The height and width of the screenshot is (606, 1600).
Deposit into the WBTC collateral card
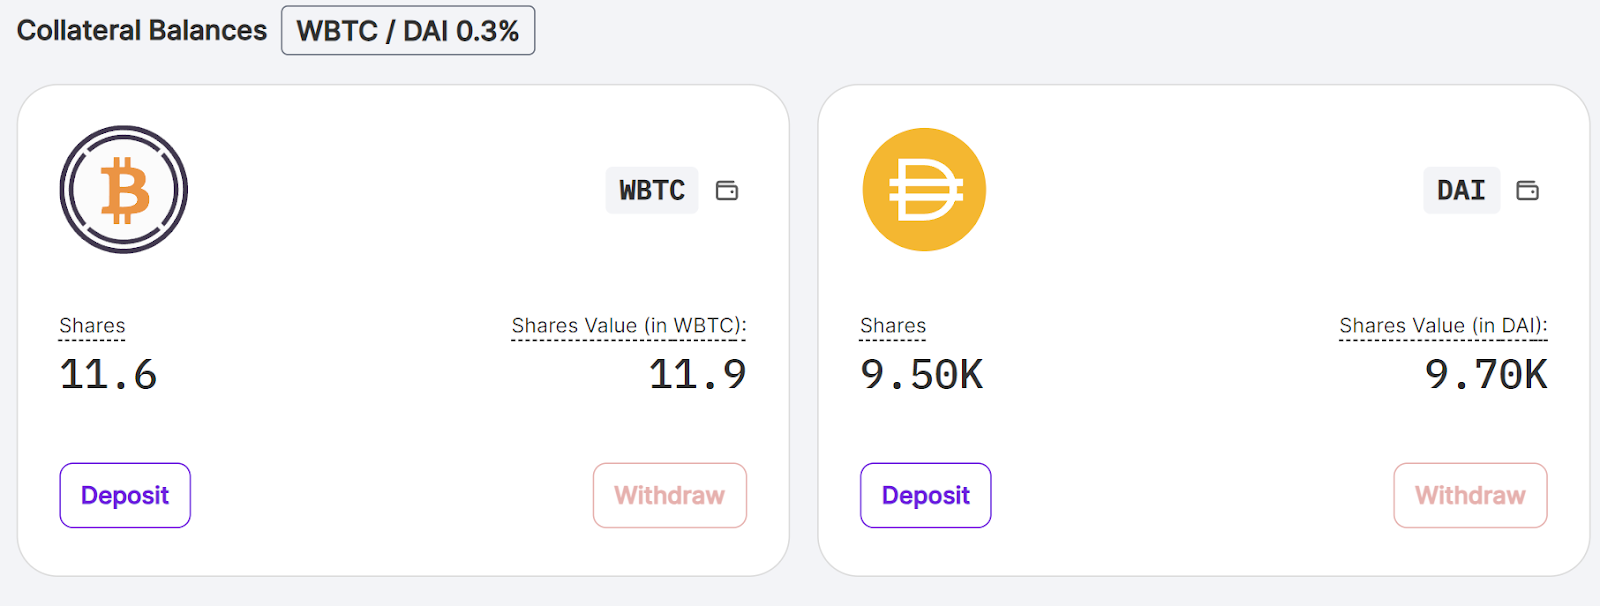coord(125,495)
